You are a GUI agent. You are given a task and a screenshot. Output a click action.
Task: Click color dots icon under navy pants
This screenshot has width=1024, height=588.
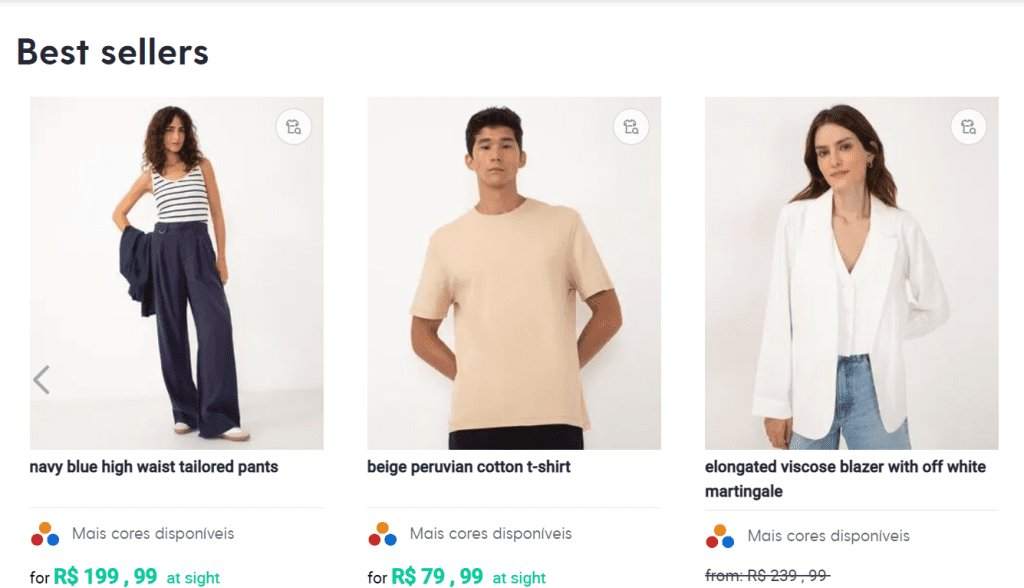click(x=45, y=534)
